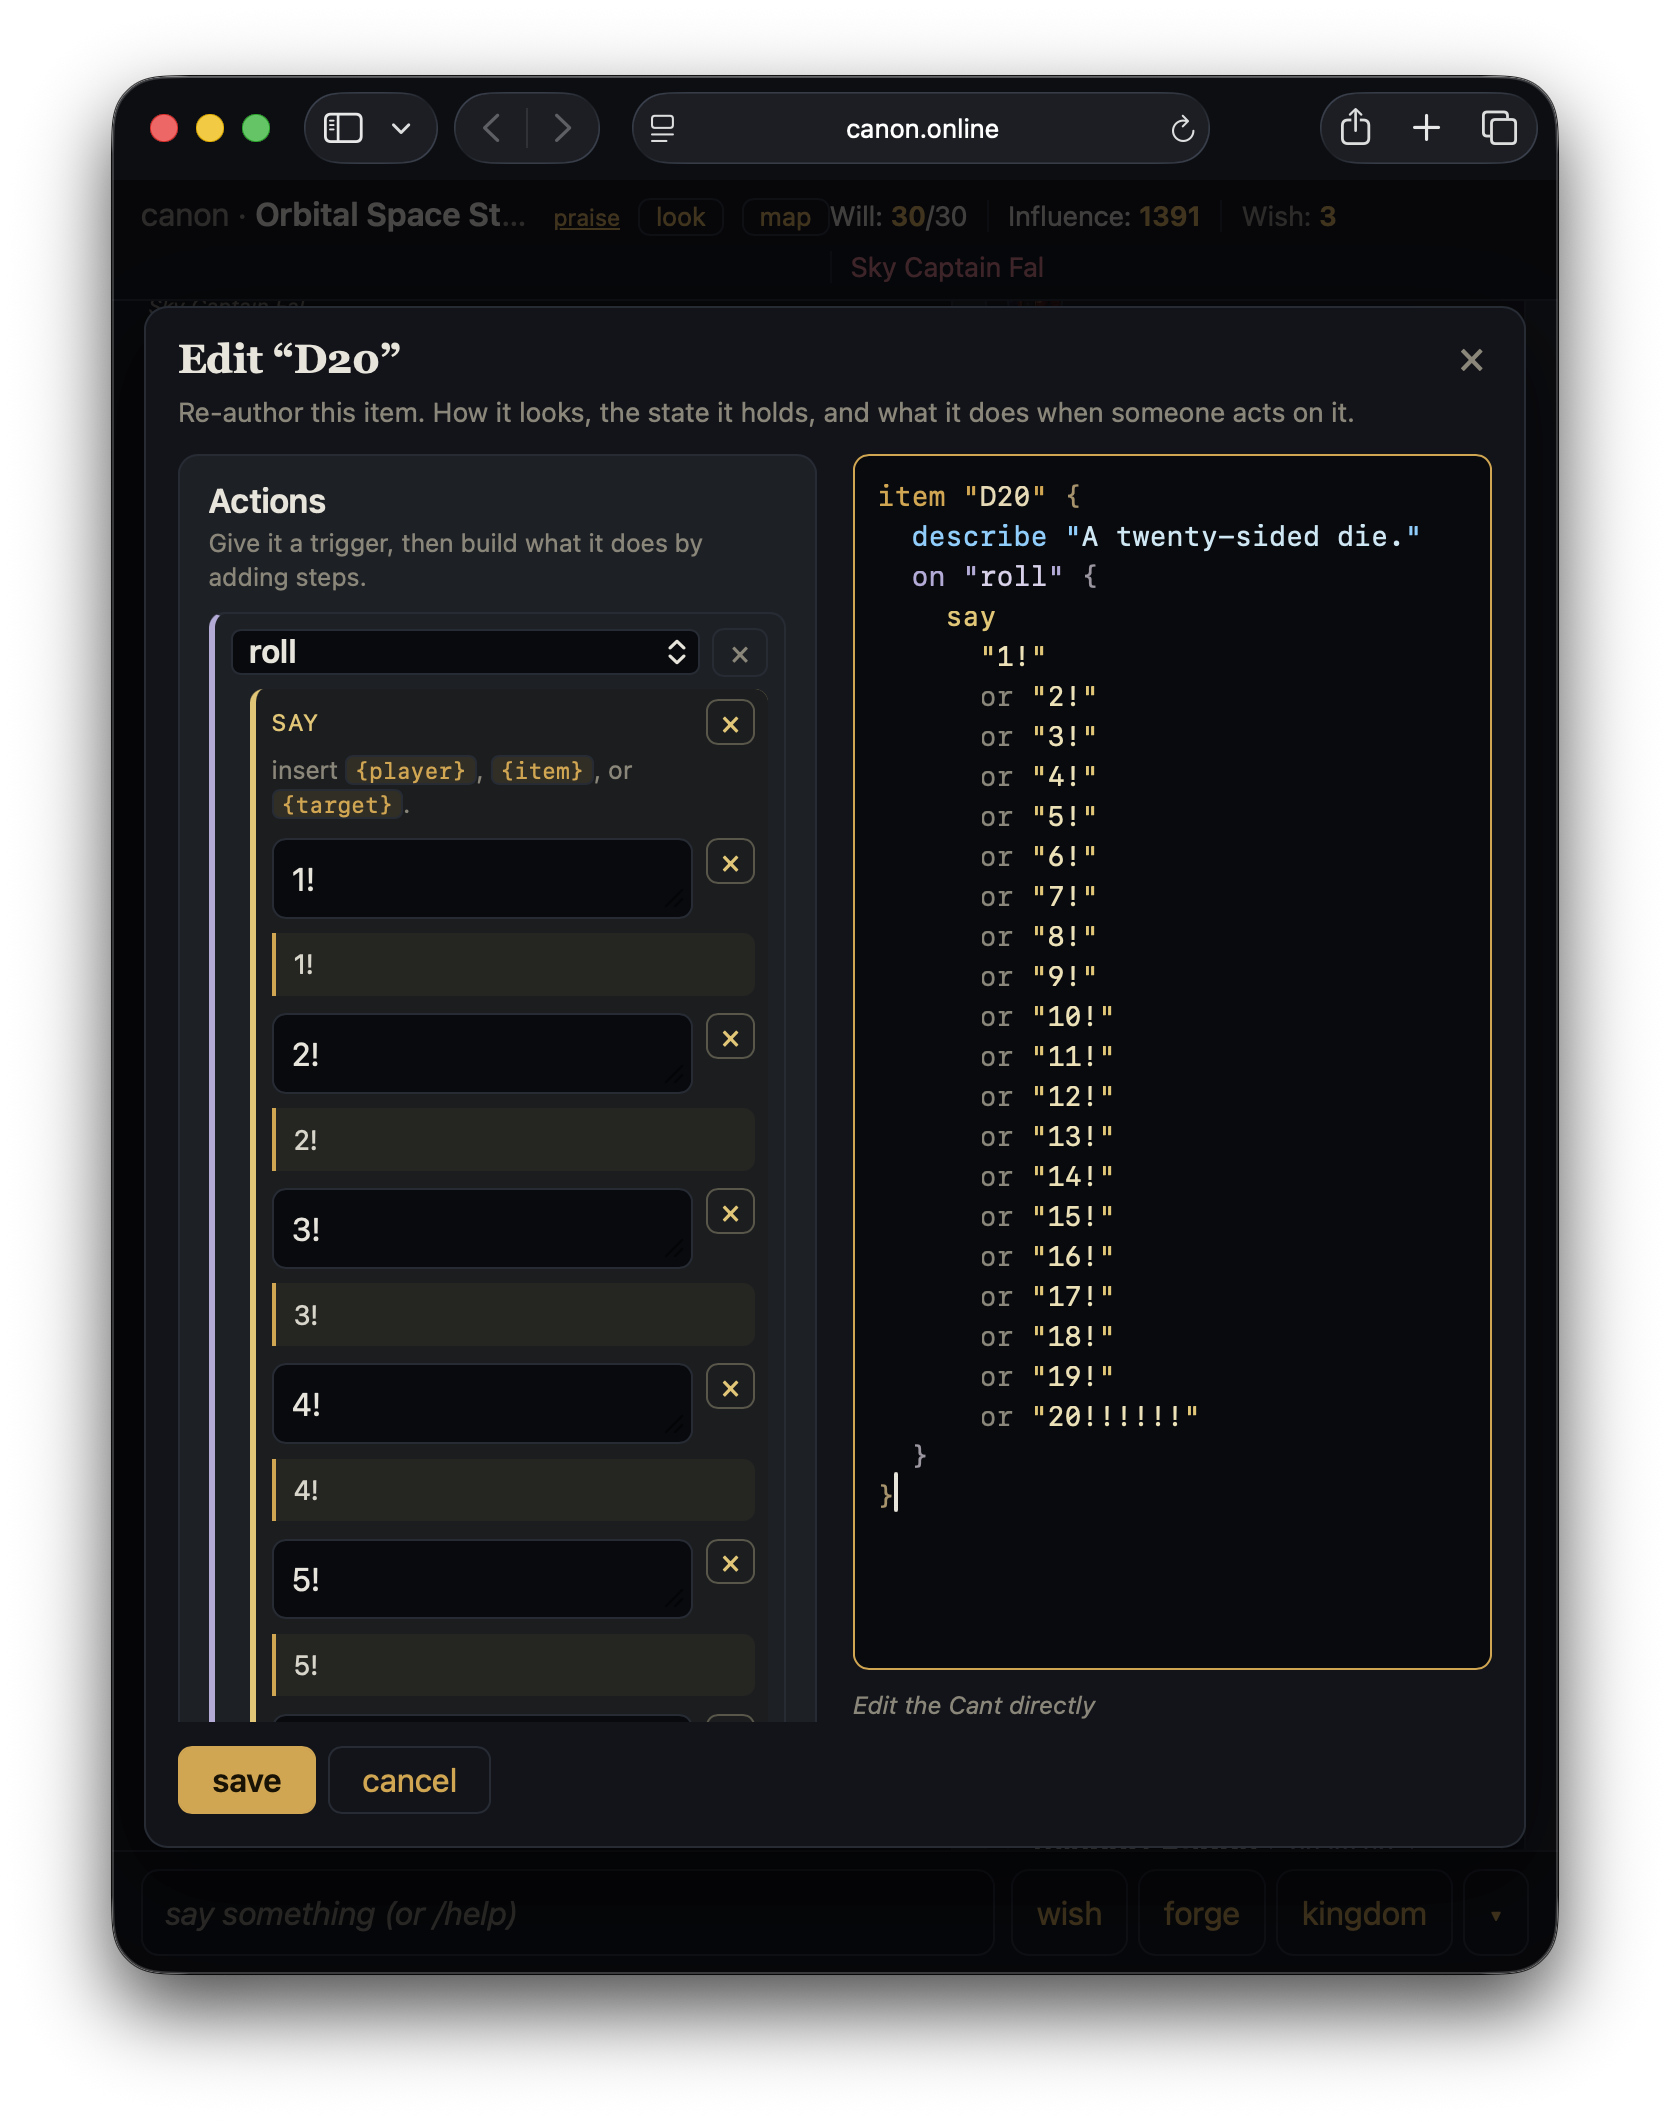Remove the "1!" say option
1670x2122 pixels.
pyautogui.click(x=730, y=863)
